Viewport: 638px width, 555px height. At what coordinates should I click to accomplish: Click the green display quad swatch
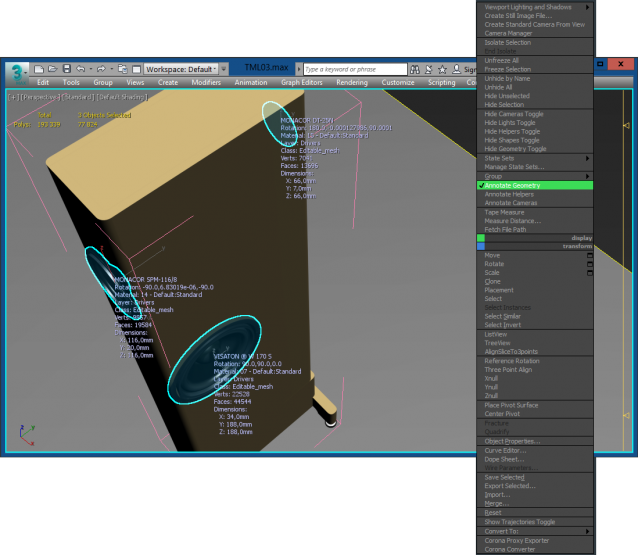[x=481, y=238]
